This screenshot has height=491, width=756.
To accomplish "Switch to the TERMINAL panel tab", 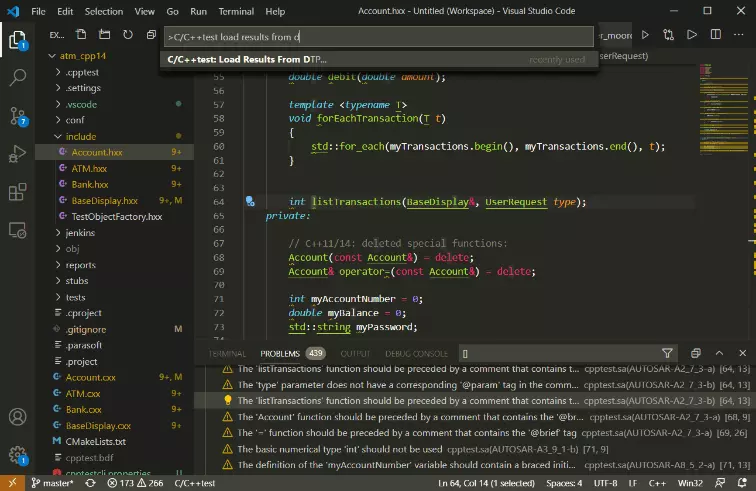I will [227, 354].
